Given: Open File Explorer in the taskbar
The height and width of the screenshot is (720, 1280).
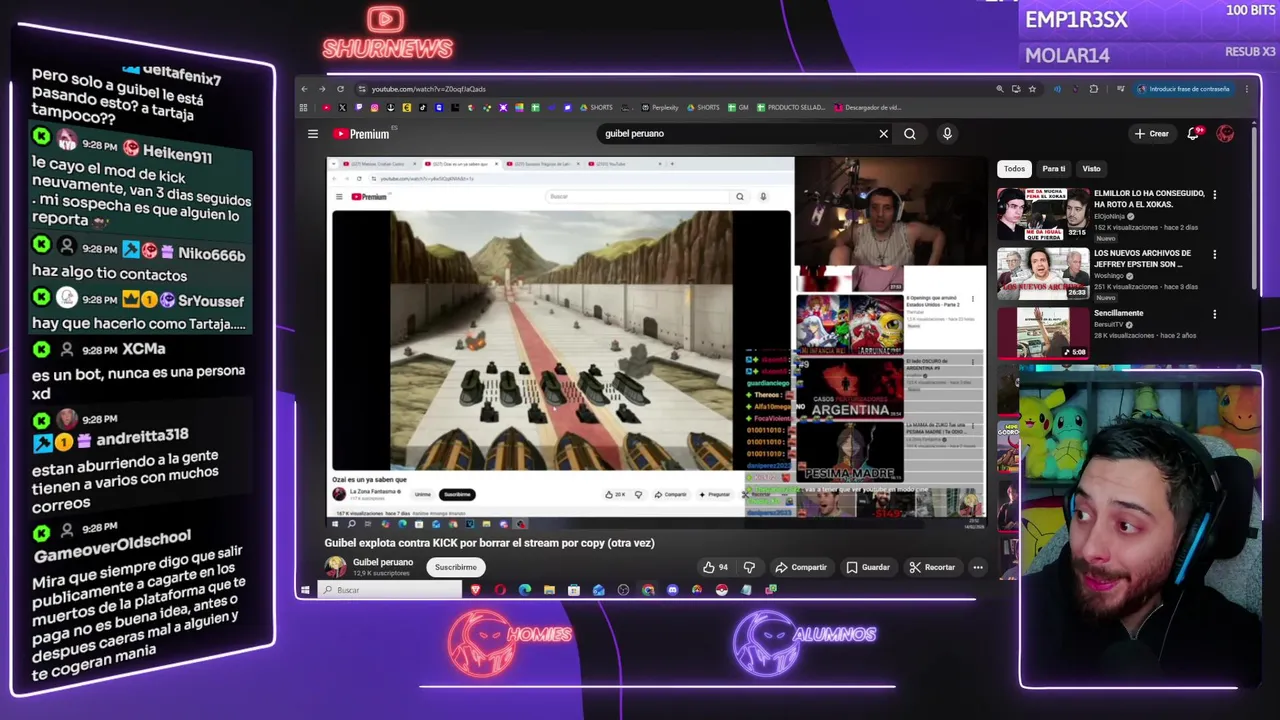Looking at the screenshot, I should click(549, 590).
